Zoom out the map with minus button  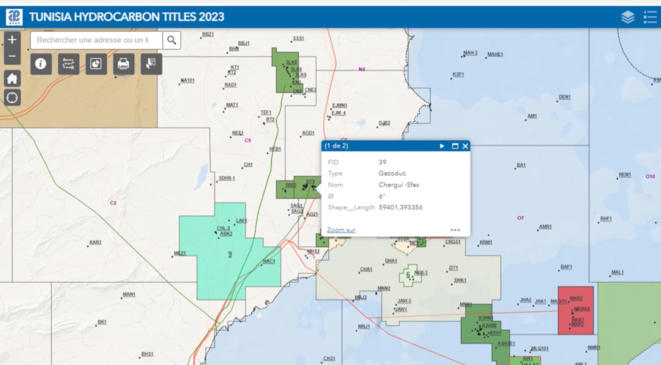pos(12,56)
